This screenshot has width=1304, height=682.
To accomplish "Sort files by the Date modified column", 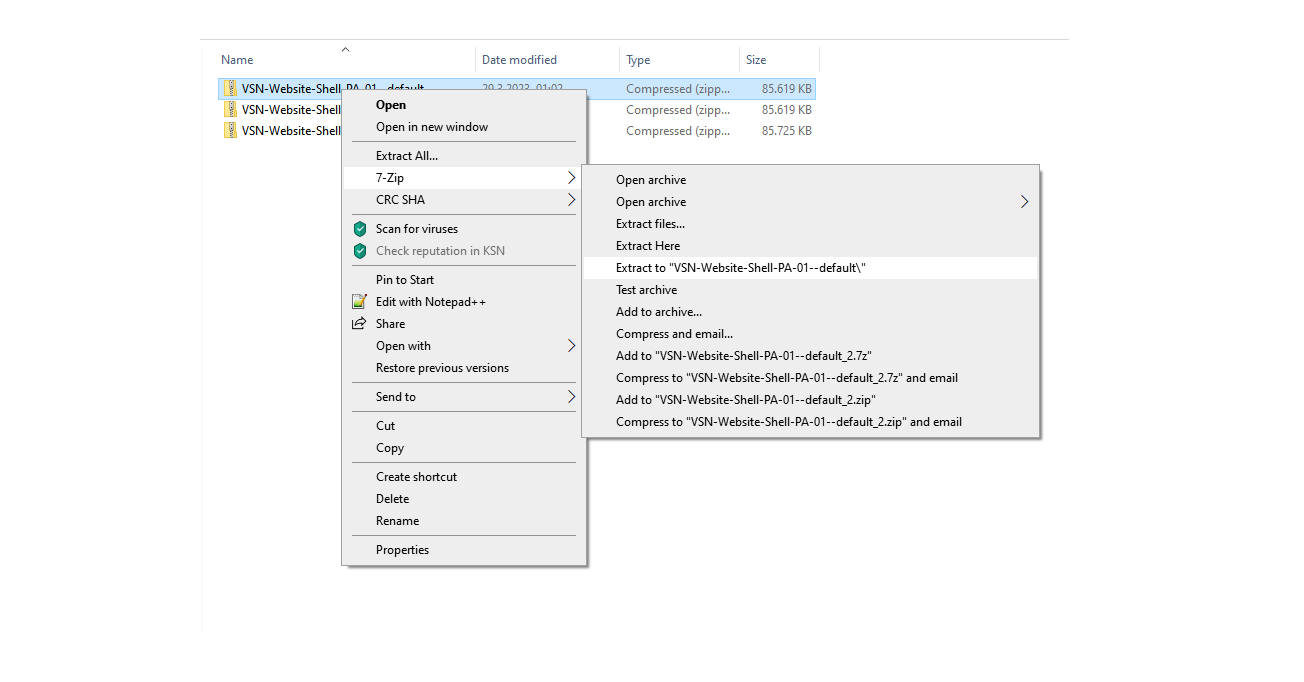I will [x=519, y=60].
